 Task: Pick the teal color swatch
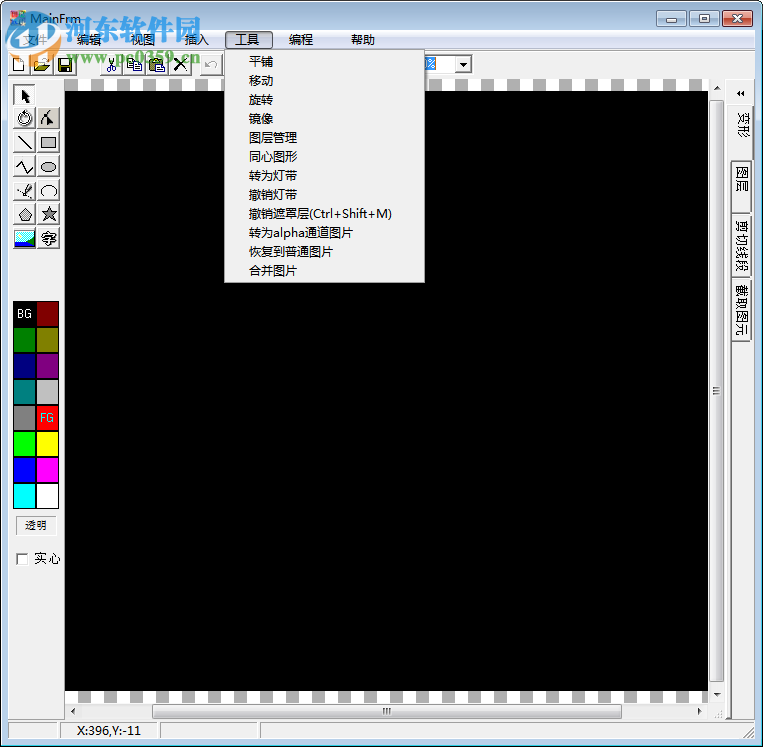(24, 392)
